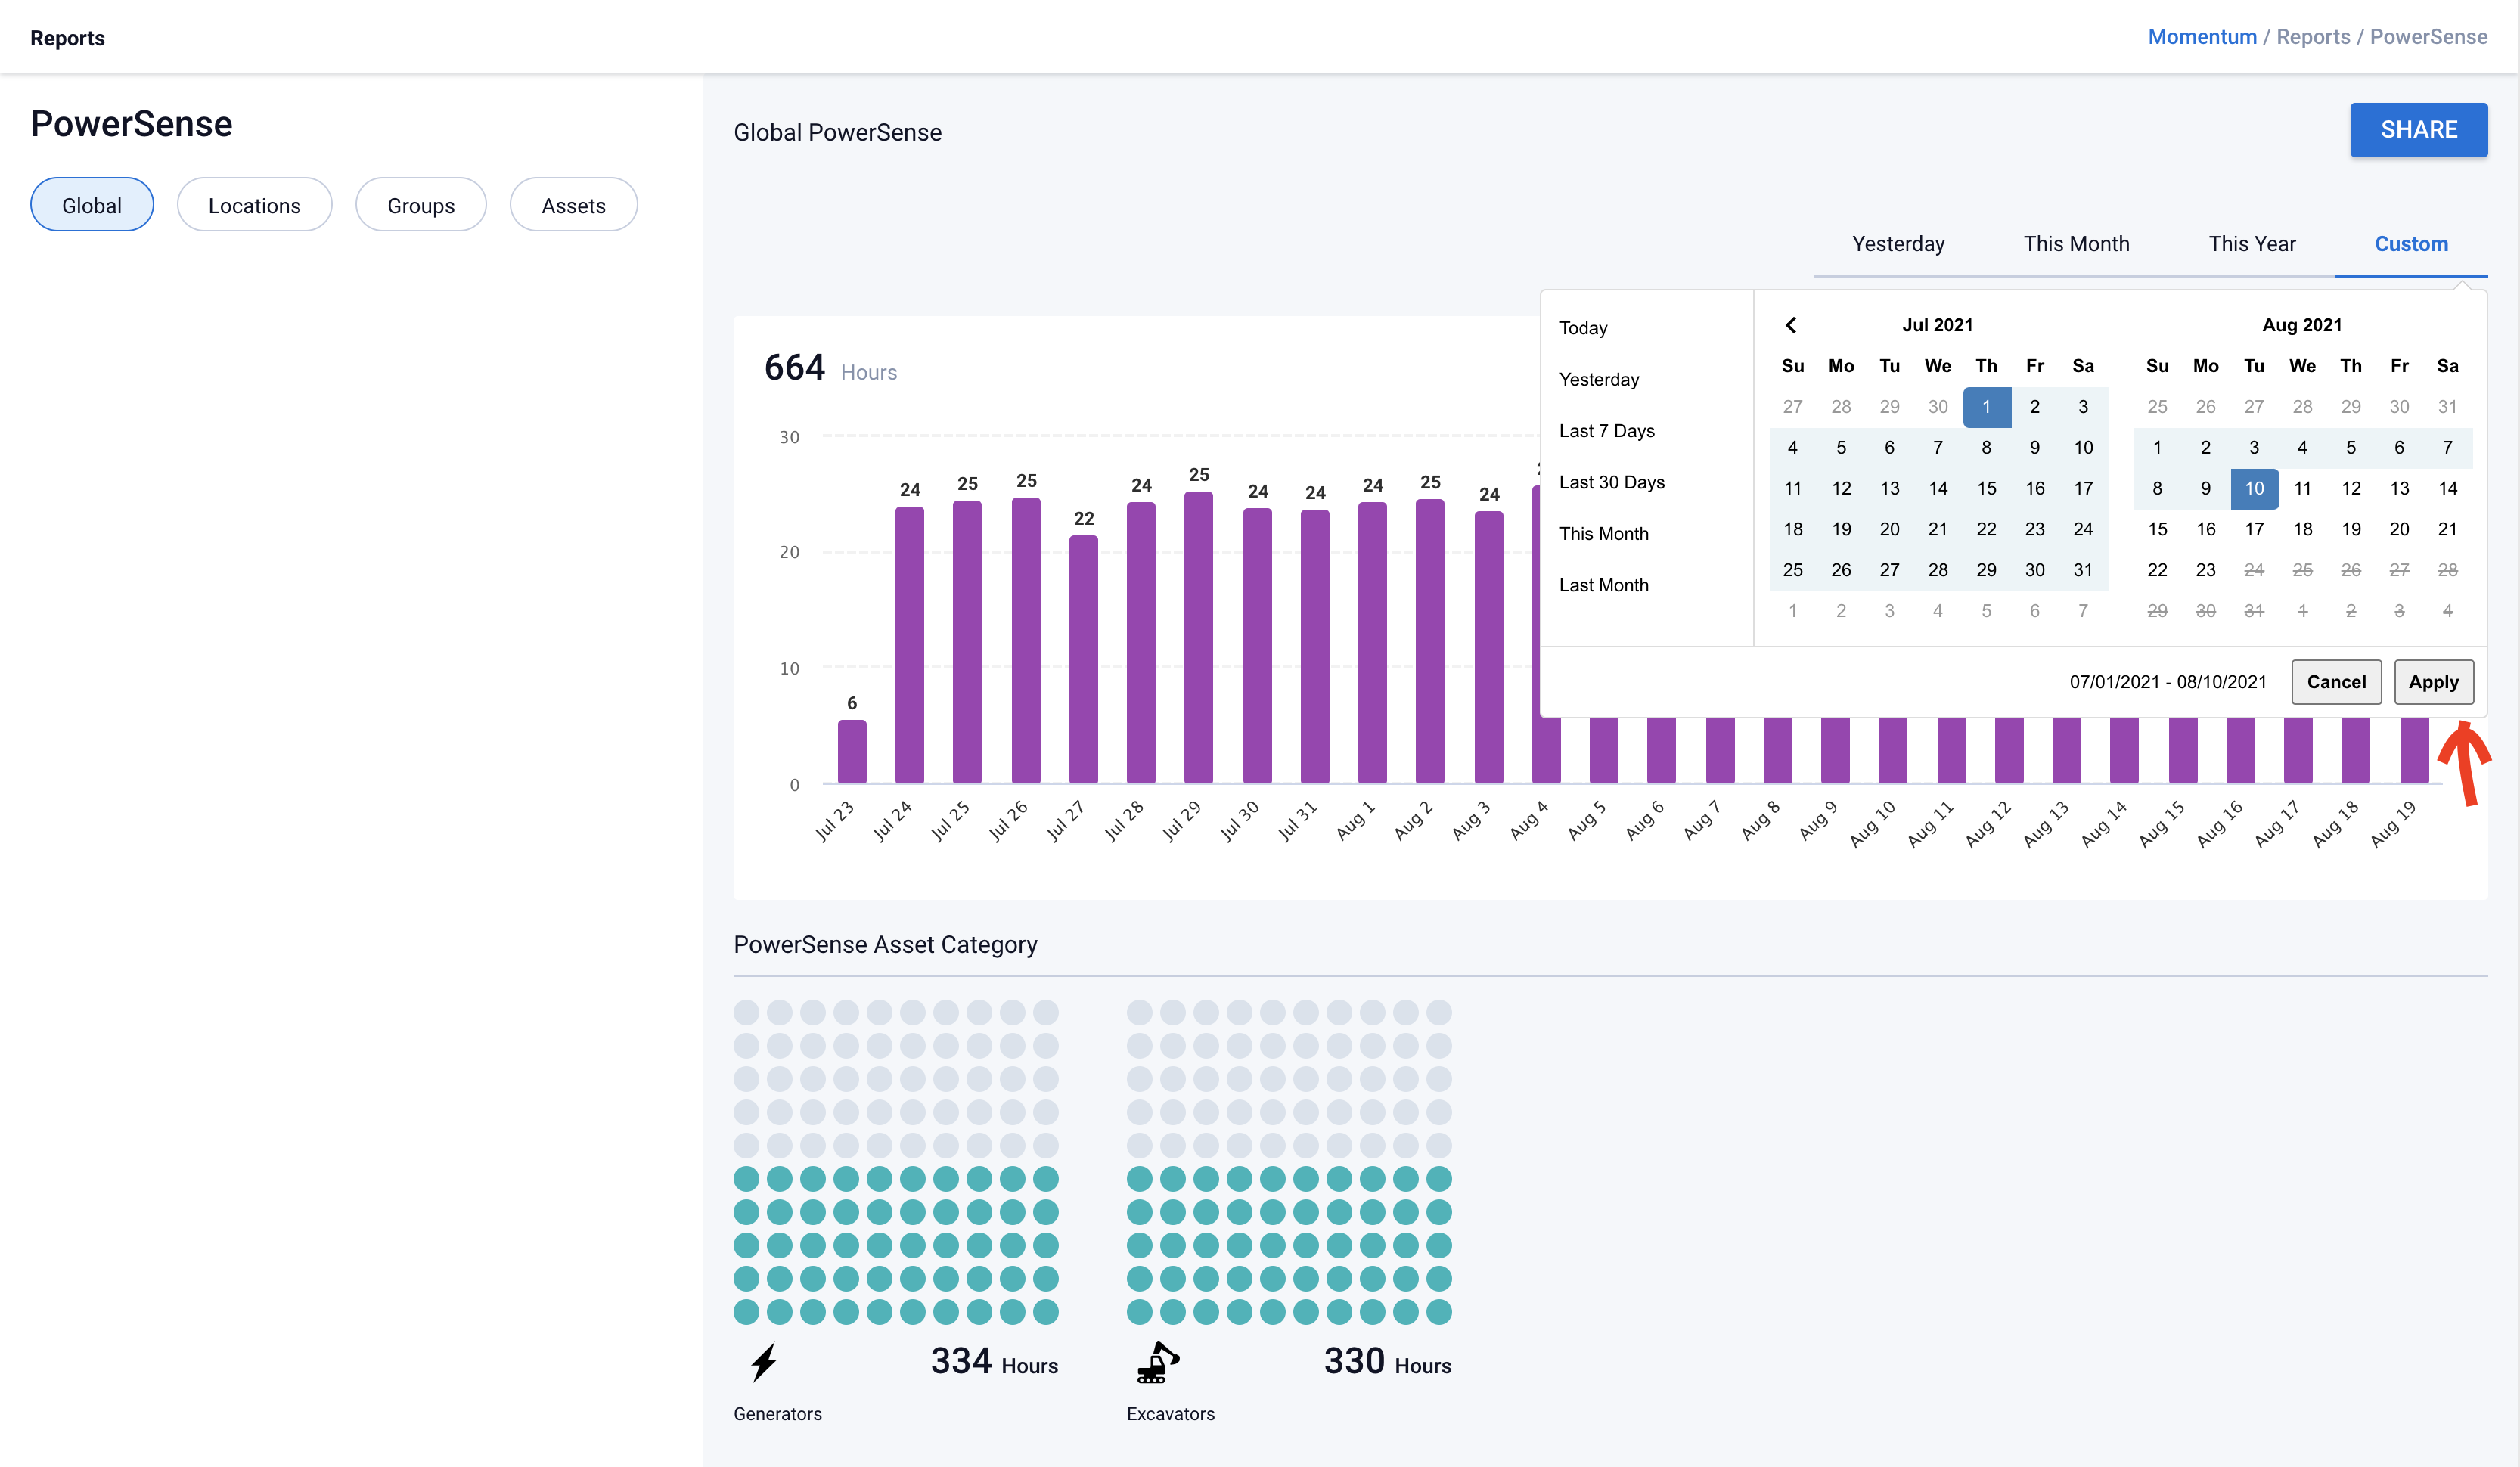The width and height of the screenshot is (2520, 1467).
Task: Open the Custom date range tab
Action: tap(2411, 244)
